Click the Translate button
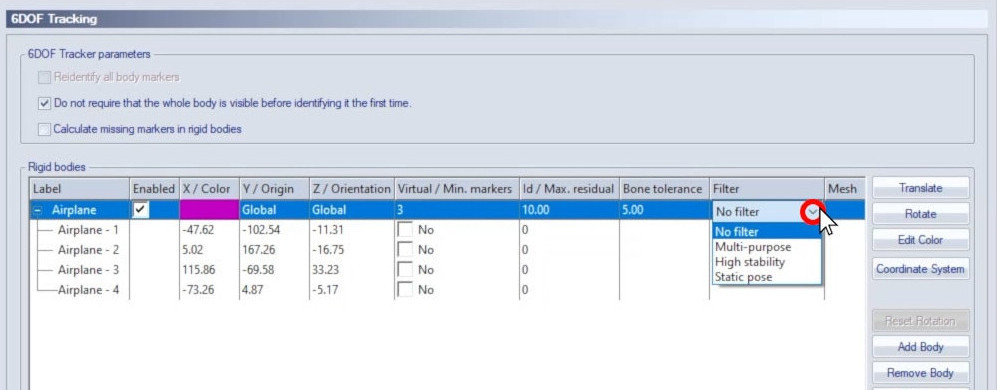This screenshot has height=390, width=997. 921,188
